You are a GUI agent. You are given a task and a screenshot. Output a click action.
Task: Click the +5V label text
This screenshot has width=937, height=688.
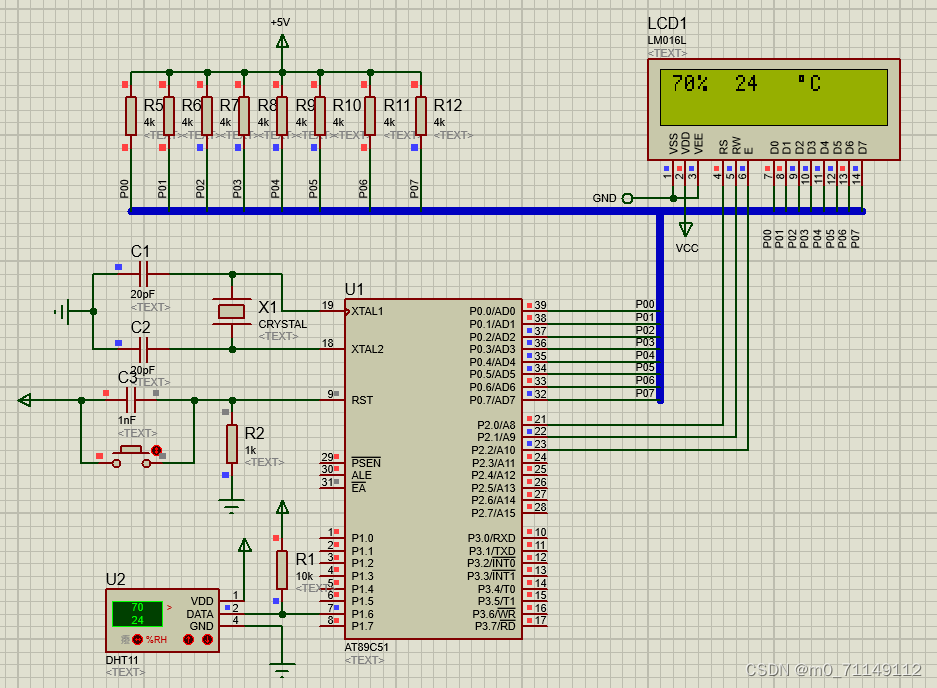tap(280, 23)
